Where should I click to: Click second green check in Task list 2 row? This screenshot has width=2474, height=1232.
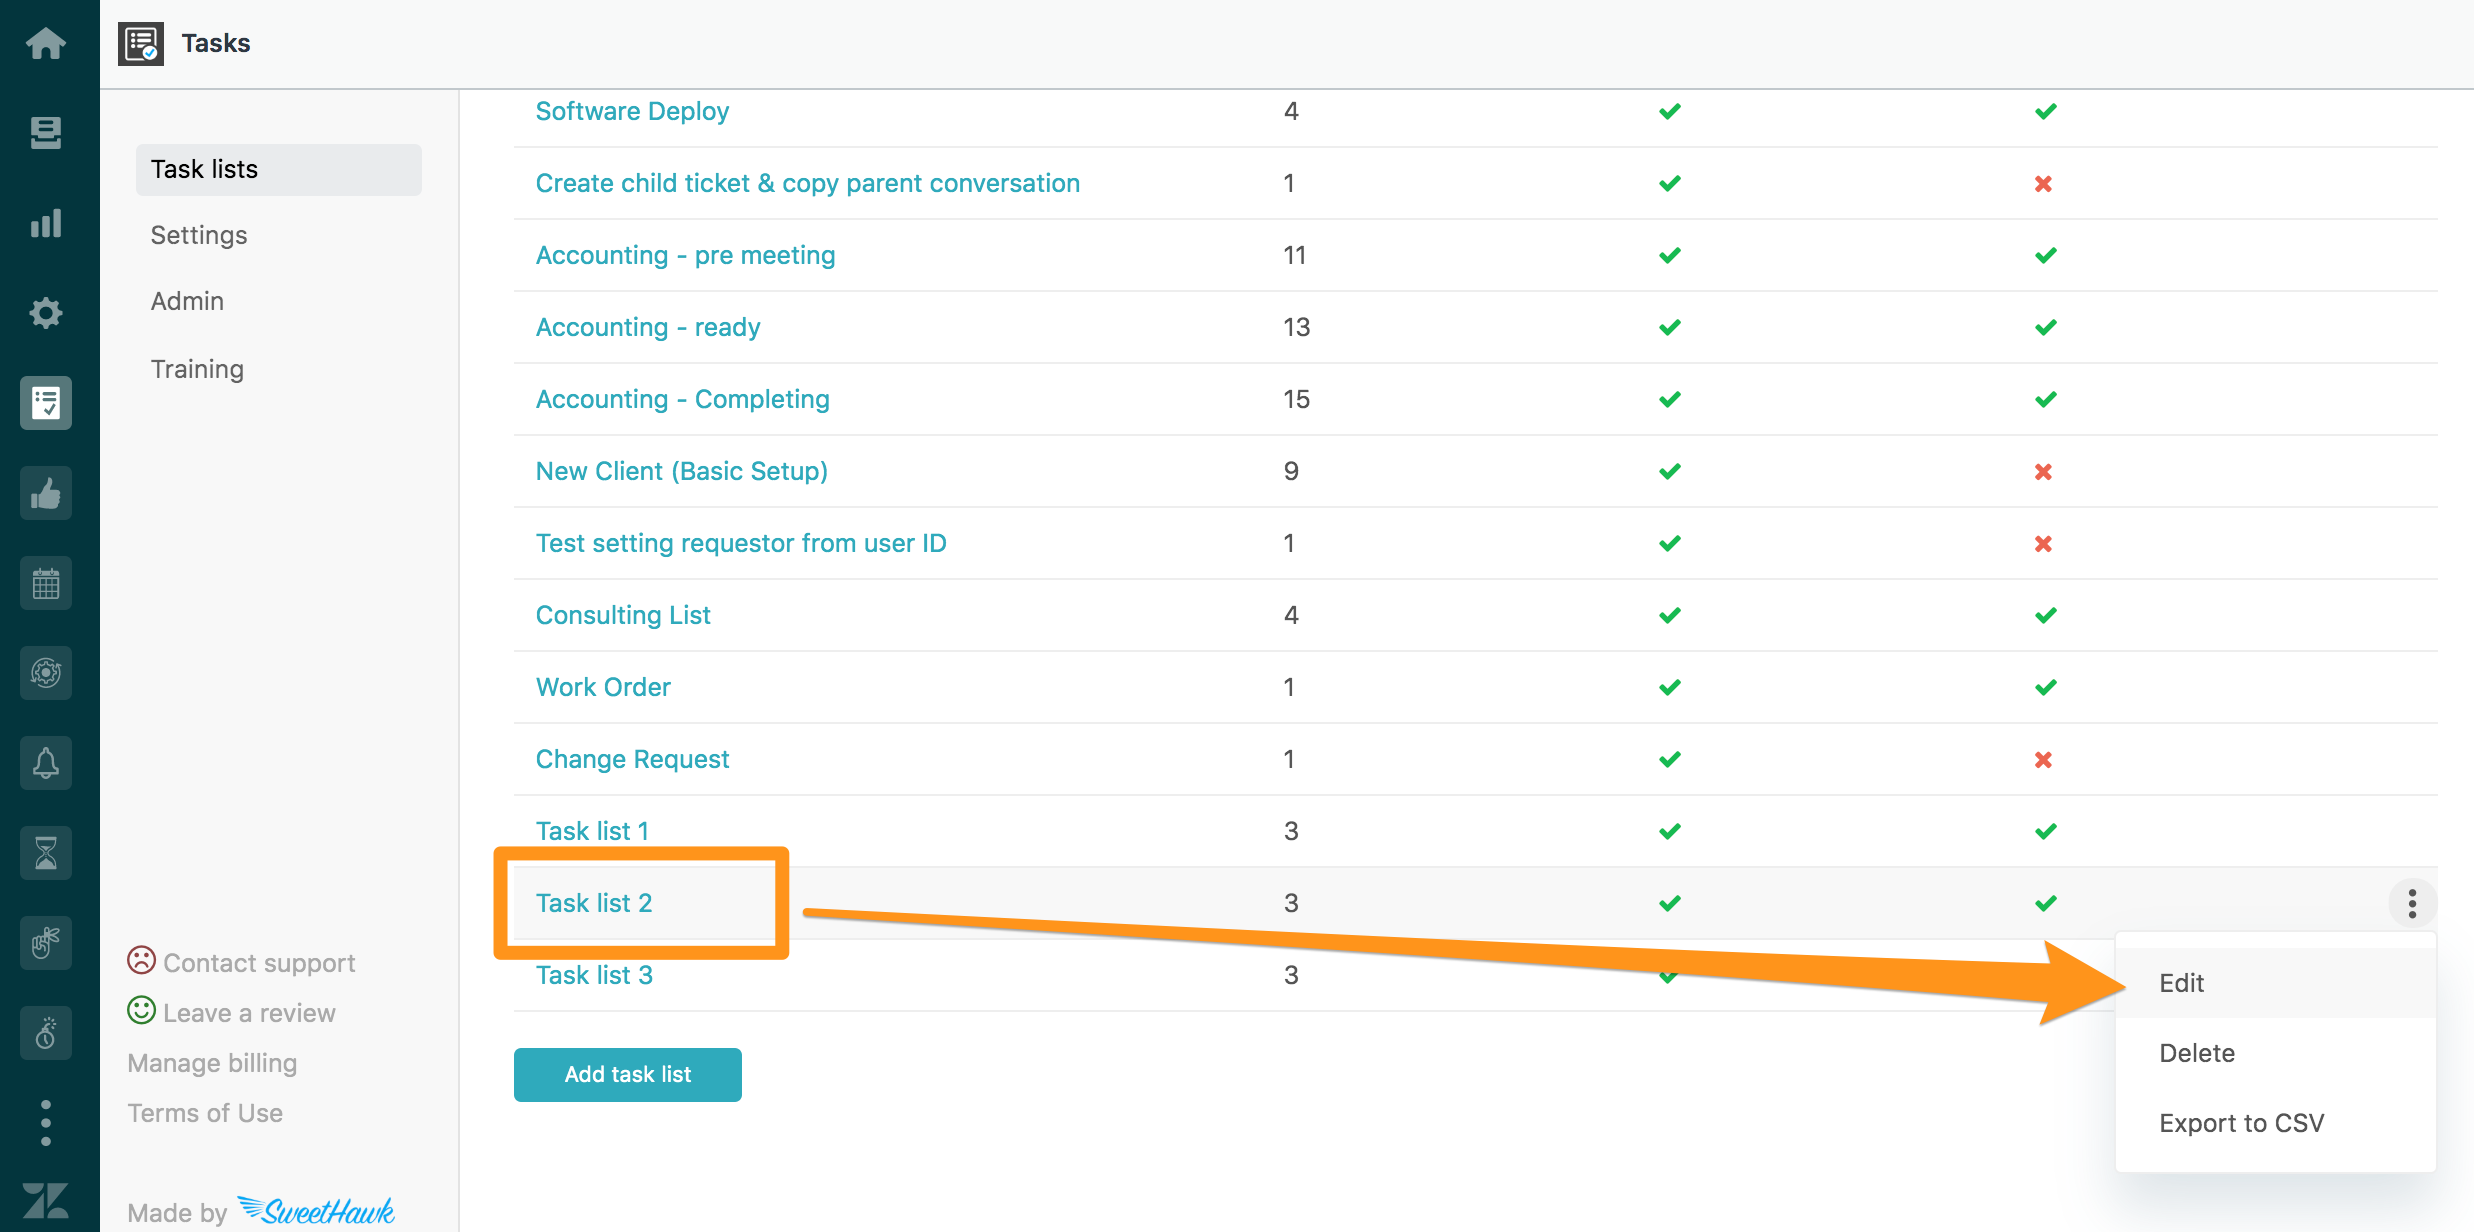pyautogui.click(x=2046, y=903)
